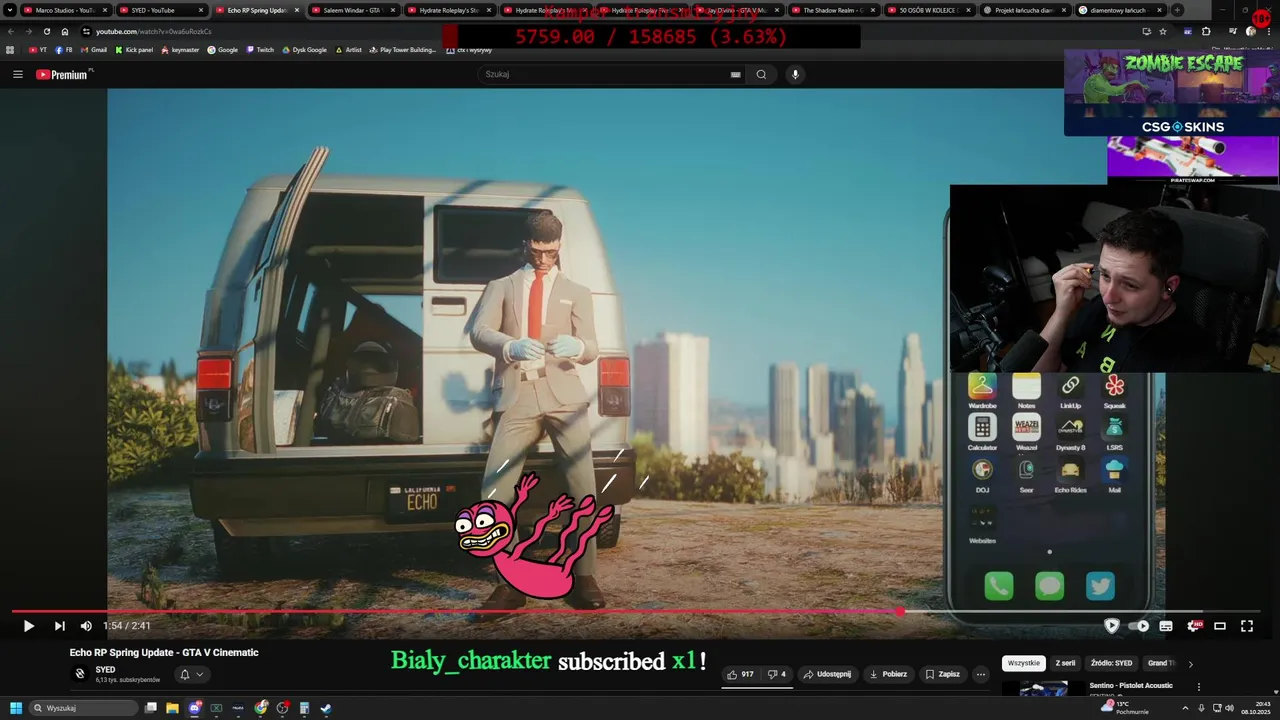Open the Dysk Google bookmark

305,49
